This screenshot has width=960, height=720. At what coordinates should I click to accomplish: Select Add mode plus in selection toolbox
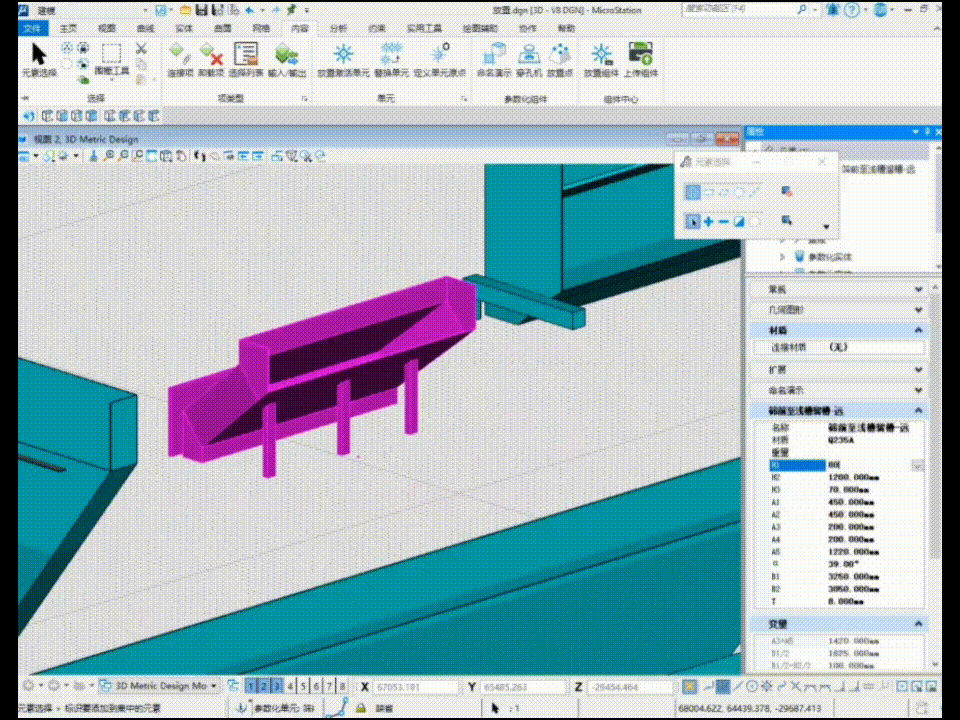tap(708, 221)
